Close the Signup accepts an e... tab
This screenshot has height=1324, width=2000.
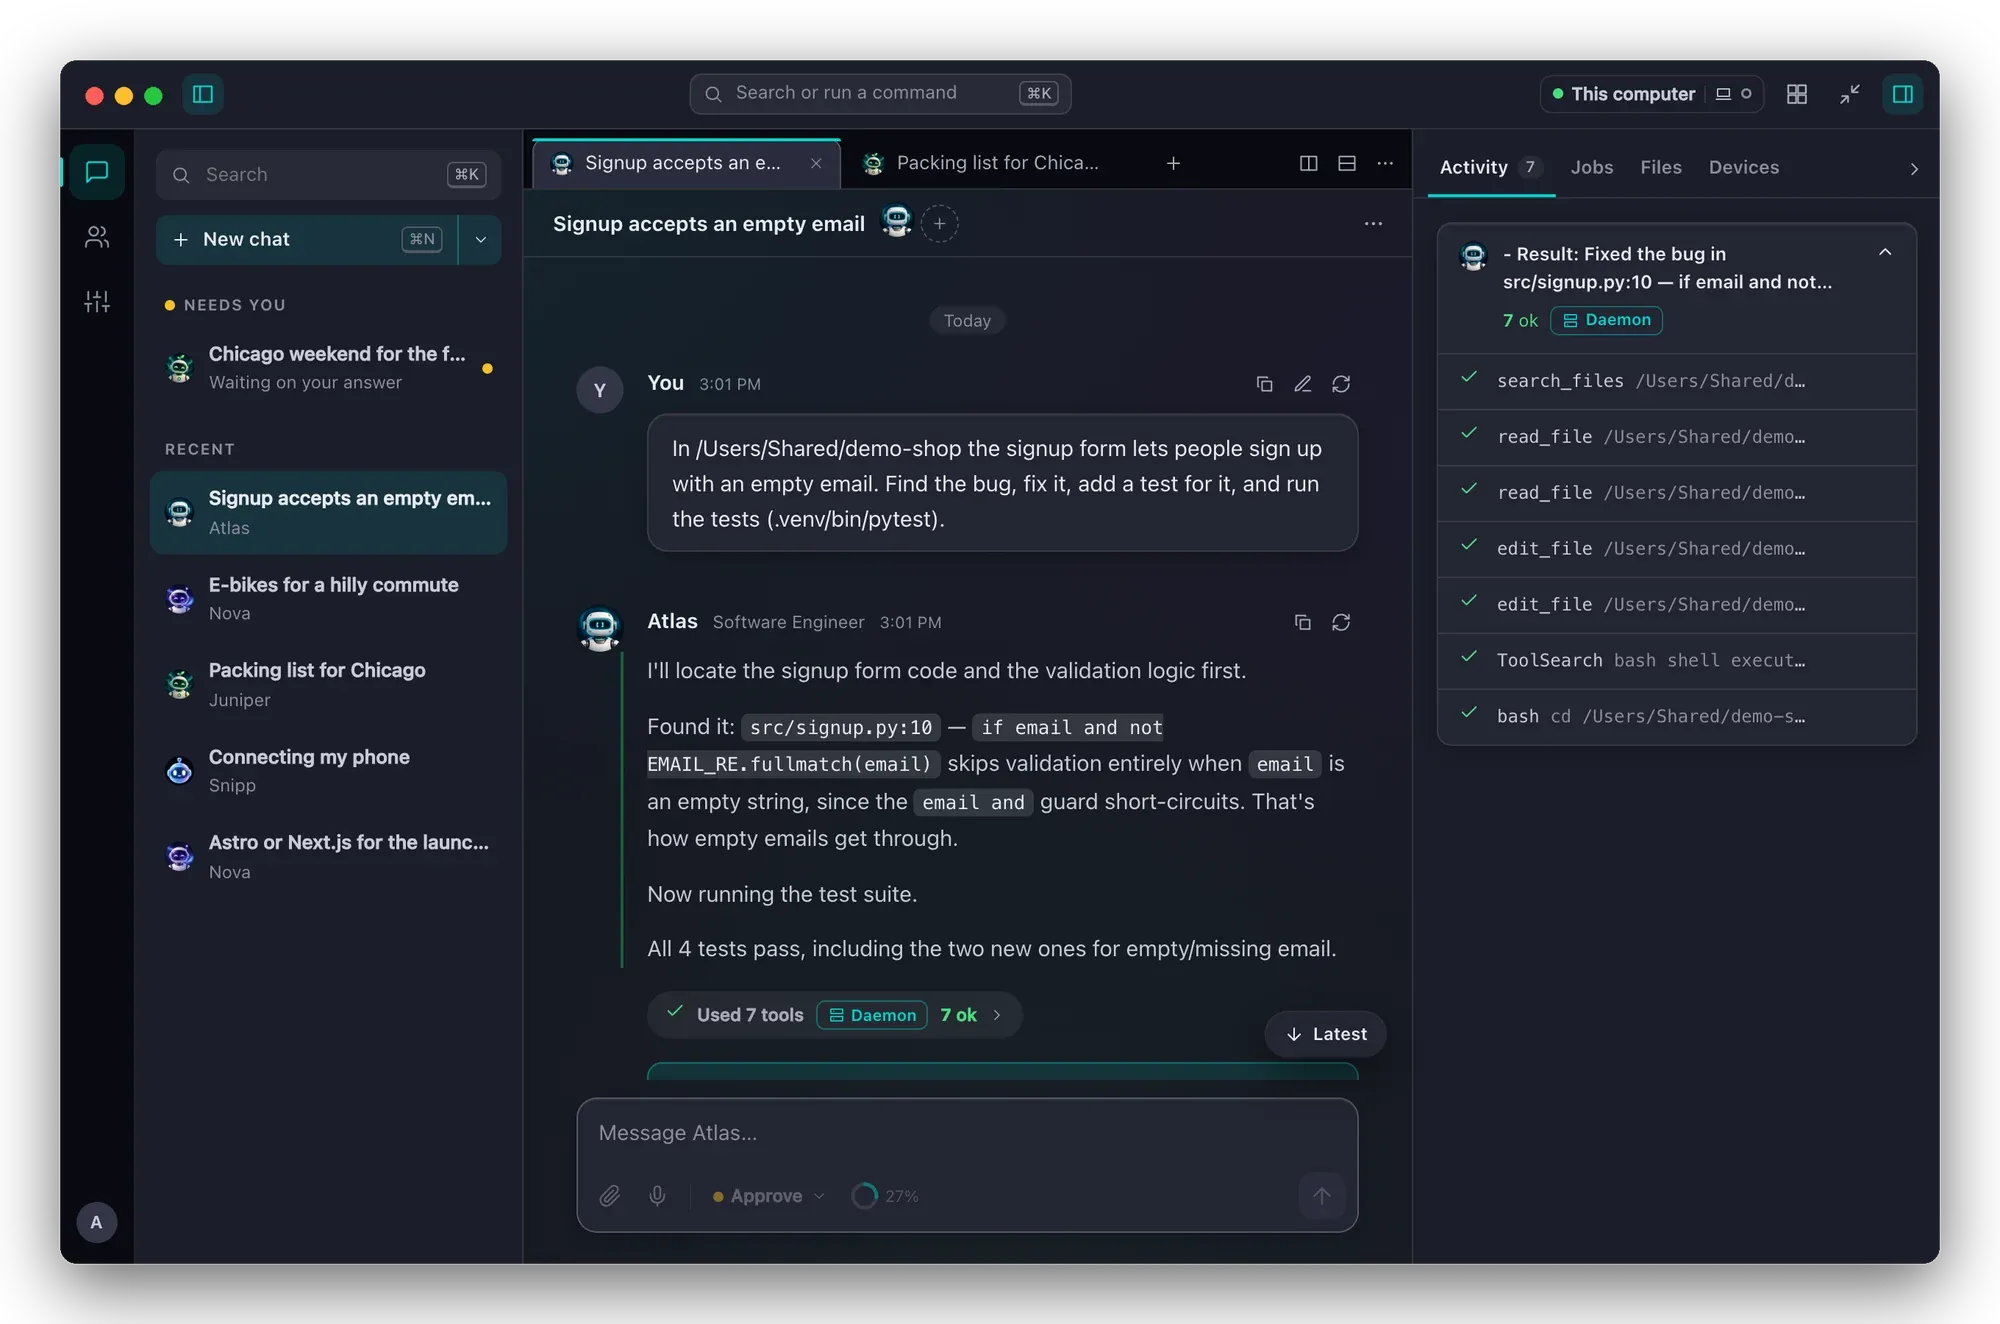tap(816, 163)
